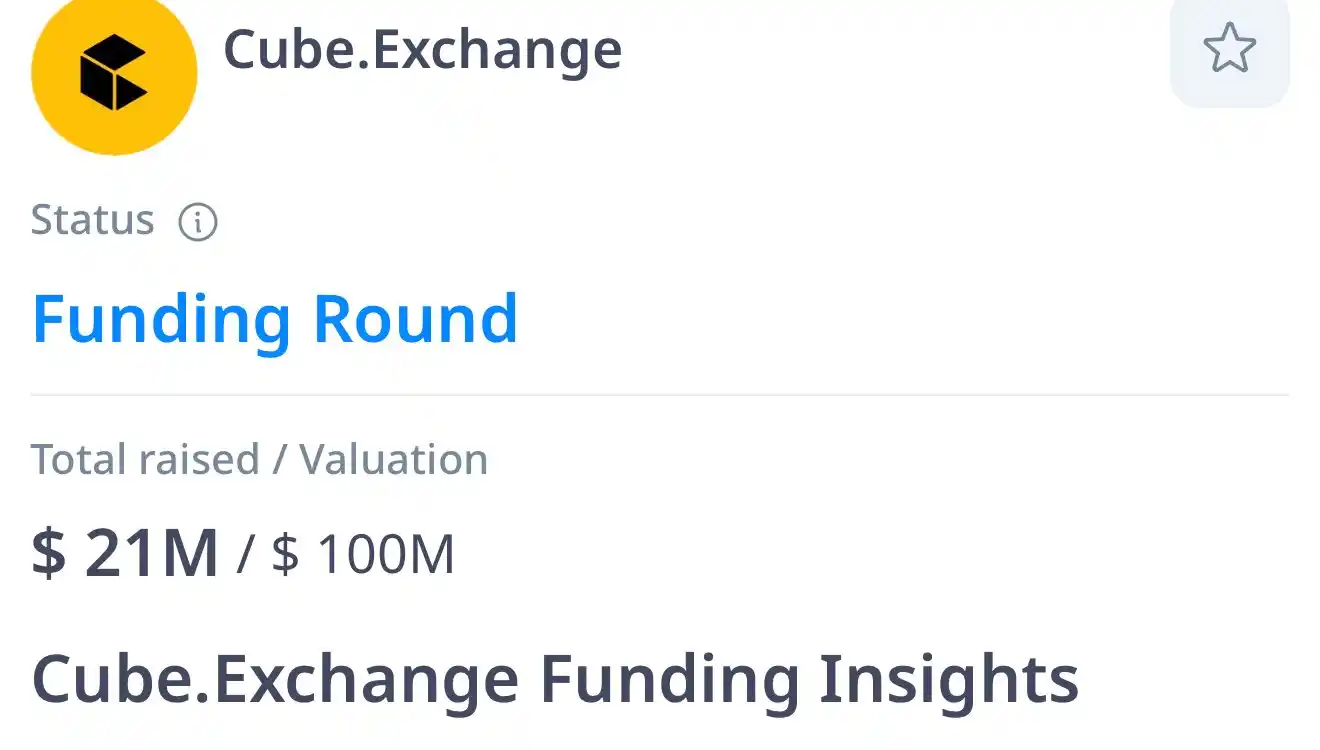Select the Cube.Exchange page title
Image resolution: width=1320 pixels, height=750 pixels.
422,50
